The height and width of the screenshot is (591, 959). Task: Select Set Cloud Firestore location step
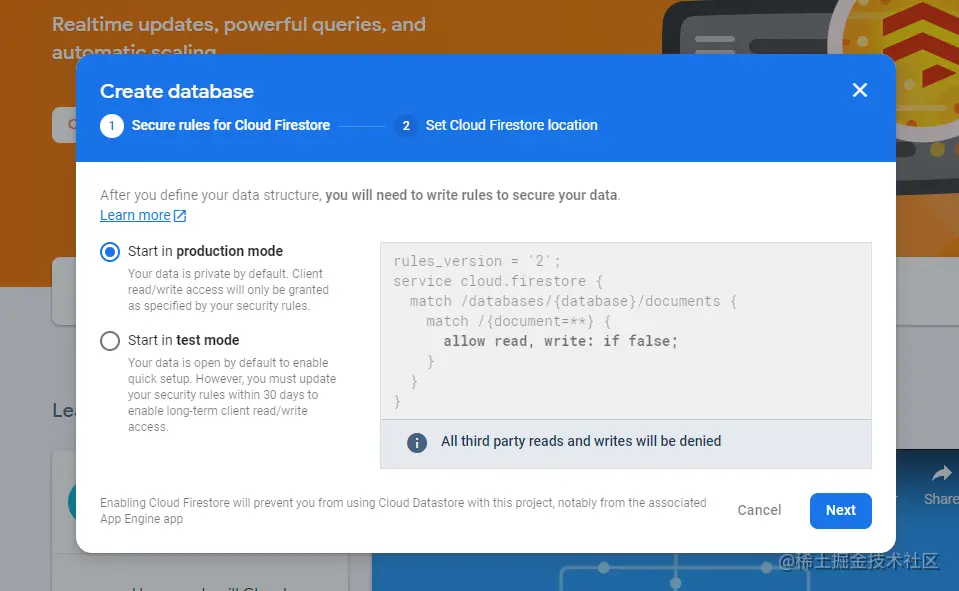[511, 125]
